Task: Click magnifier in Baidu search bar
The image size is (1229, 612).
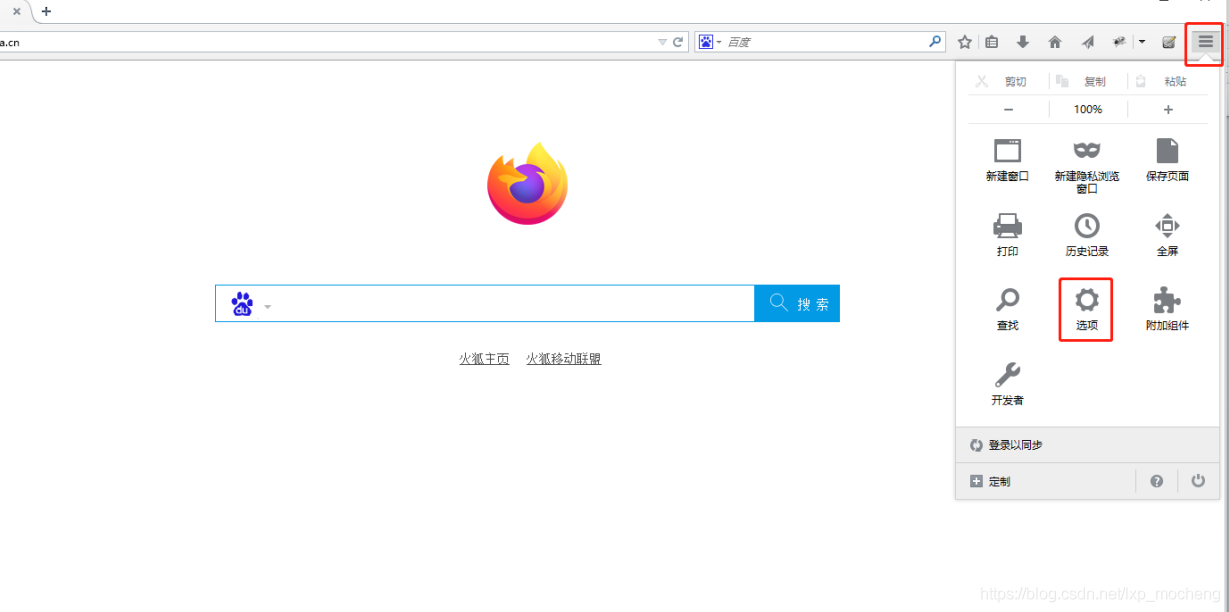Action: (x=935, y=41)
